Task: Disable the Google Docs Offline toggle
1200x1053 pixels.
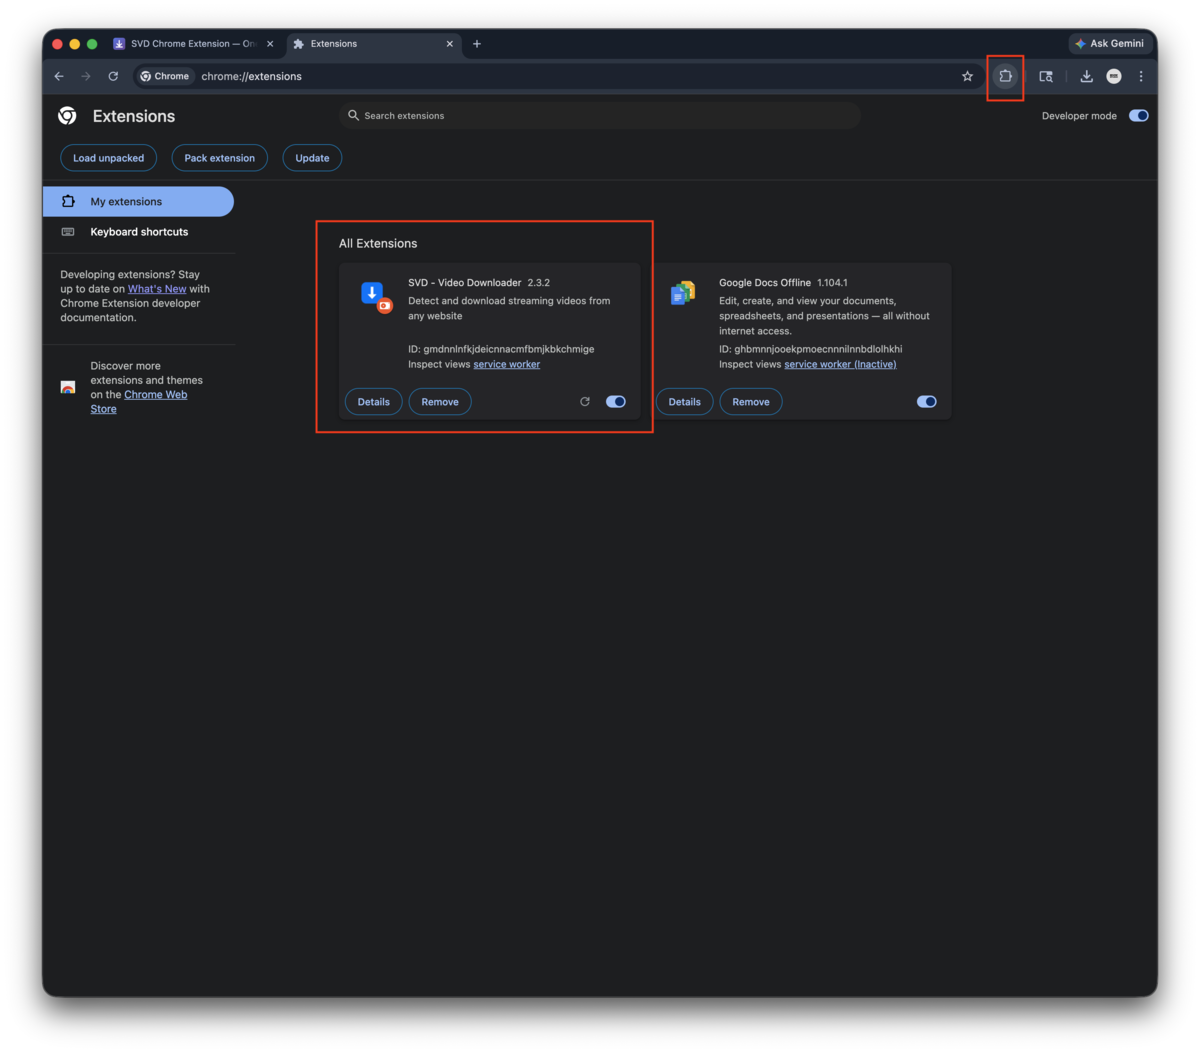Action: tap(927, 402)
